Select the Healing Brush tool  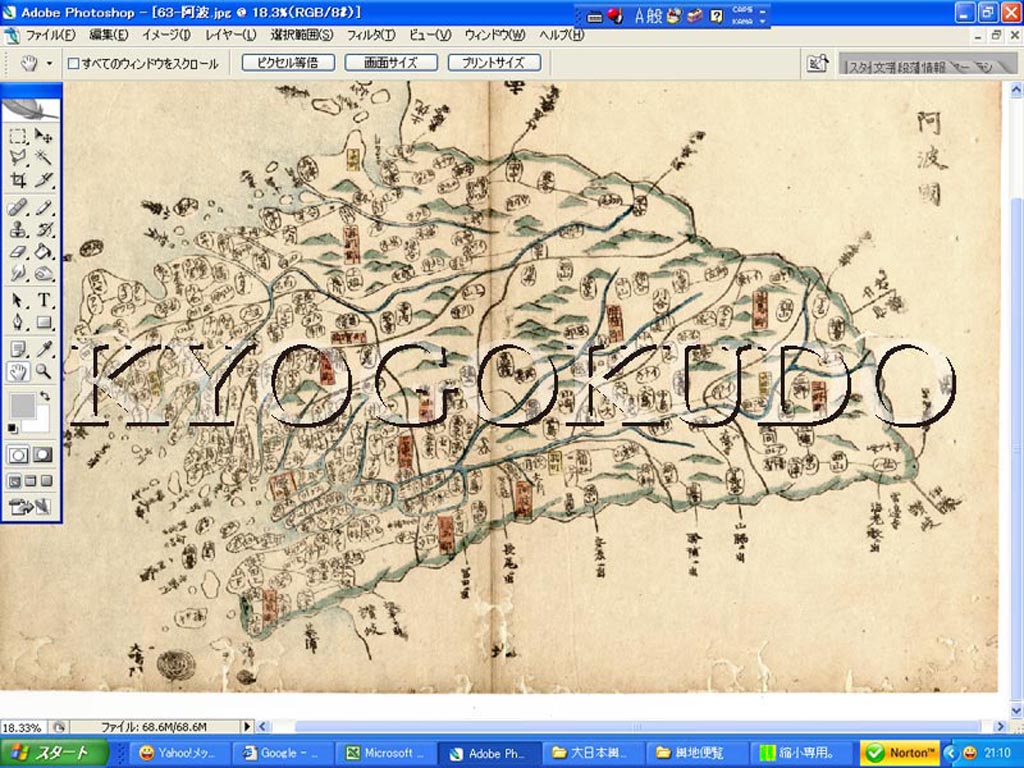18,208
